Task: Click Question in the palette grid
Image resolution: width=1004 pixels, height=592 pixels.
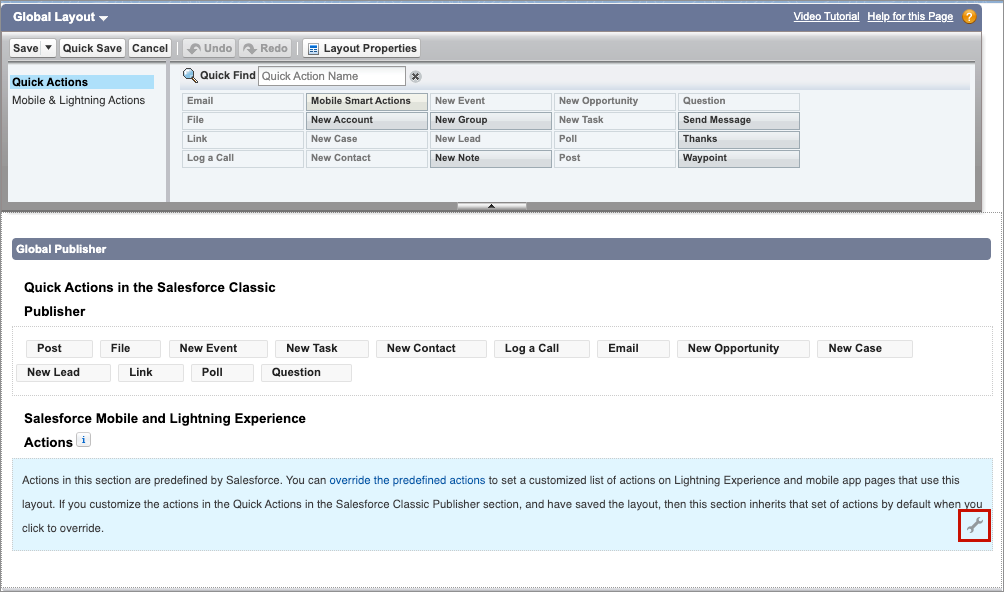Action: tap(739, 101)
